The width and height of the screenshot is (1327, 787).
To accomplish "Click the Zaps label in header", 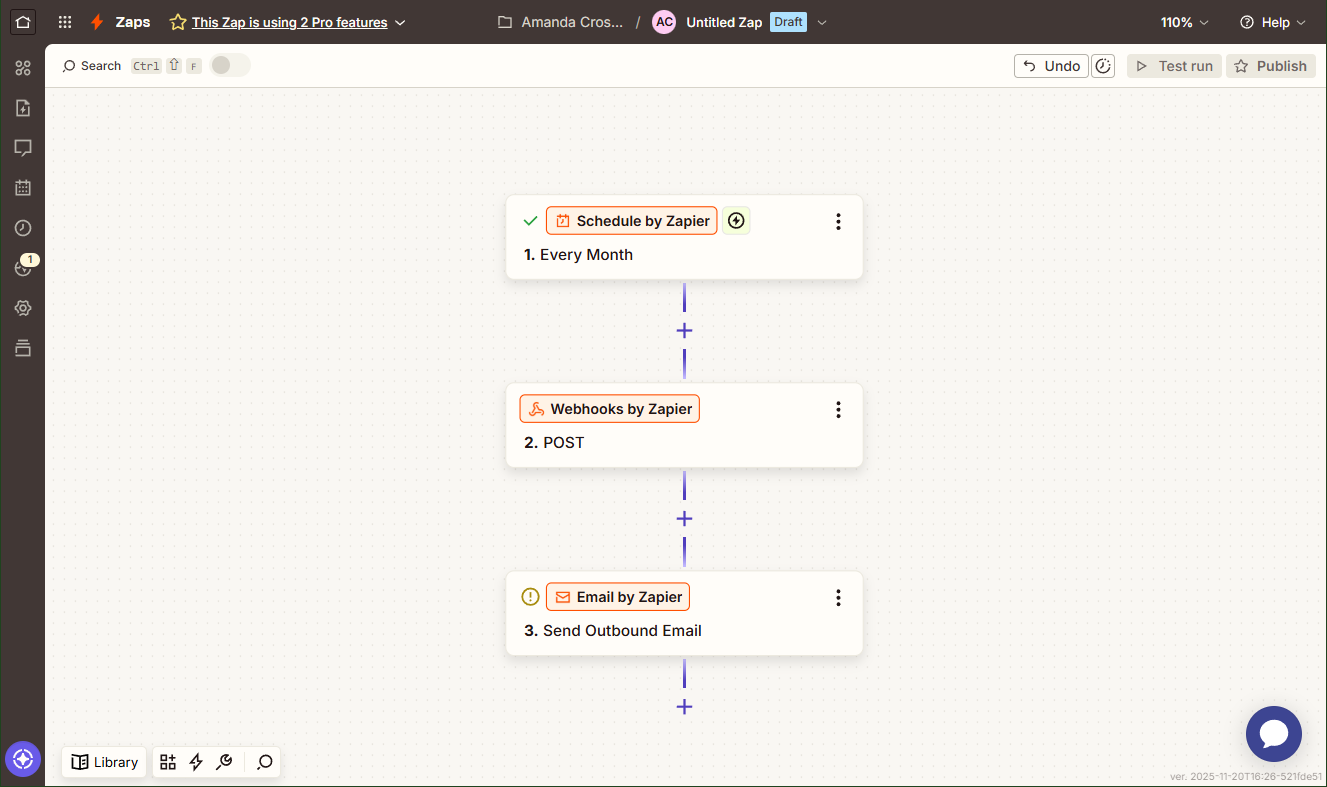I will [132, 22].
